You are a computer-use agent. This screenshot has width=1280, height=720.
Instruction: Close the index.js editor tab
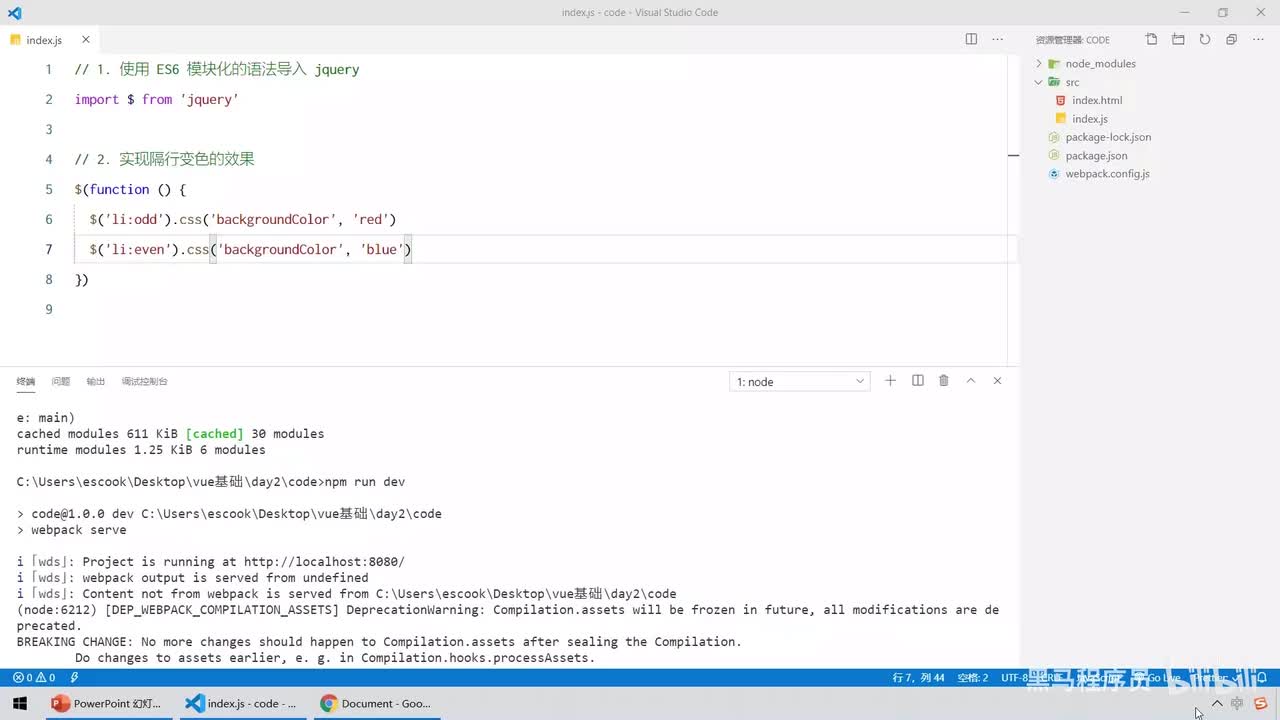(86, 40)
